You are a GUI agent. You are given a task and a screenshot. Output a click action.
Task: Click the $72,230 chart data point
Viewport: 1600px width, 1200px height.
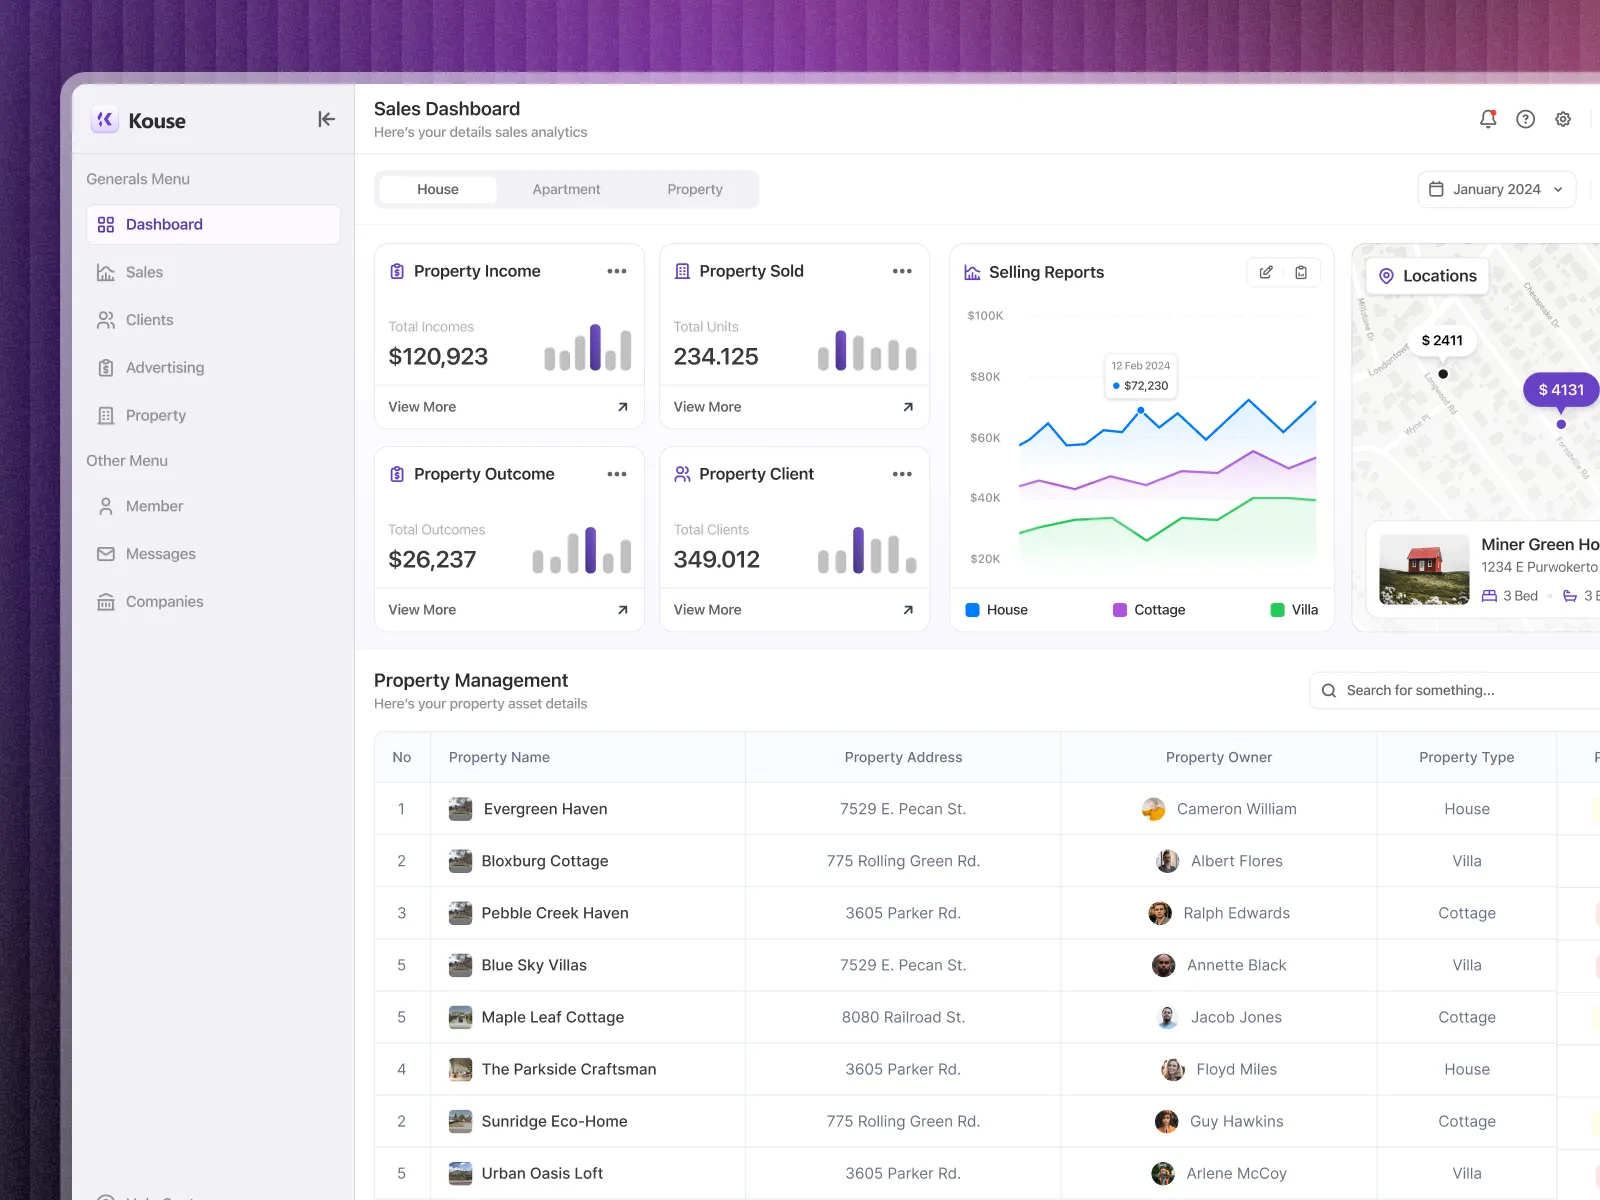[x=1140, y=410]
